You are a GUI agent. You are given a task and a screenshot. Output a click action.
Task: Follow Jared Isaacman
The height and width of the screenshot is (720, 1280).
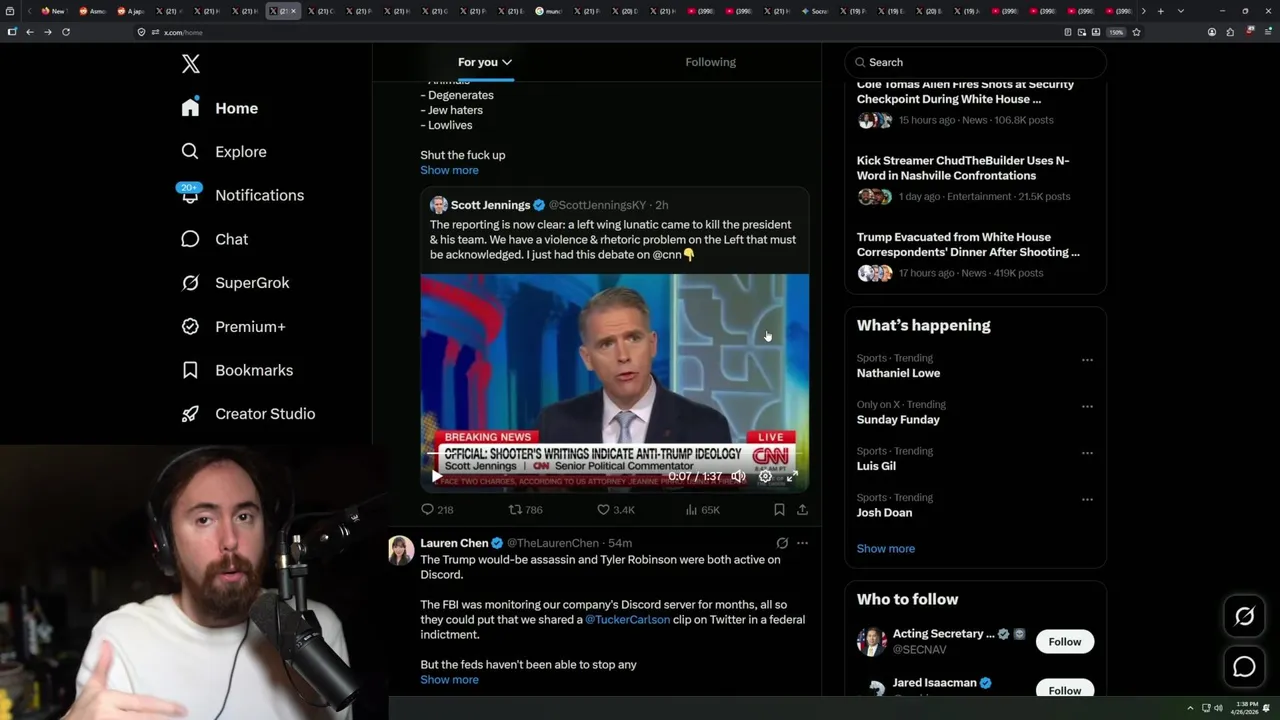[1064, 689]
